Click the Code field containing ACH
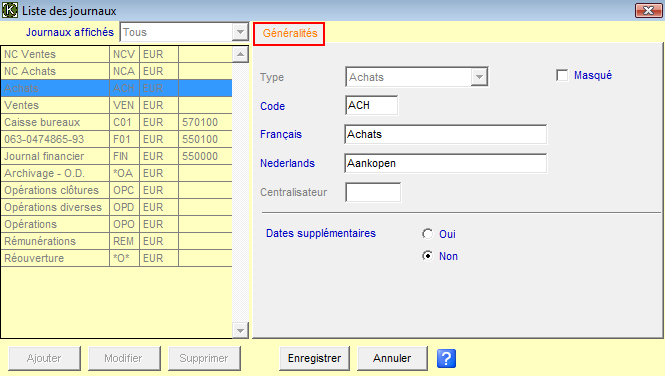The image size is (665, 376). (x=372, y=105)
